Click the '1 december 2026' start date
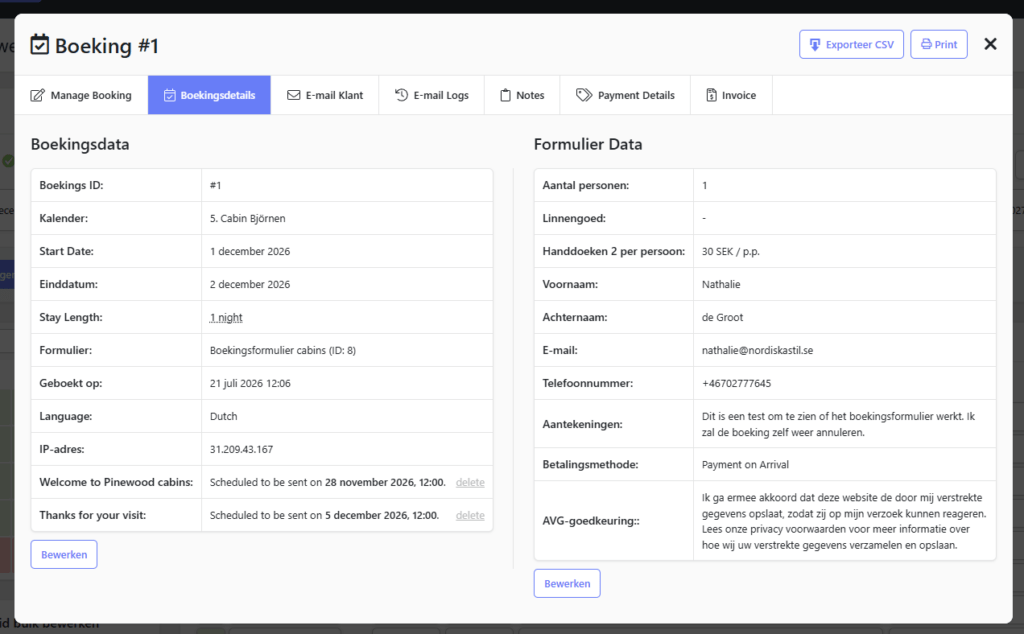1024x634 pixels. 250,251
